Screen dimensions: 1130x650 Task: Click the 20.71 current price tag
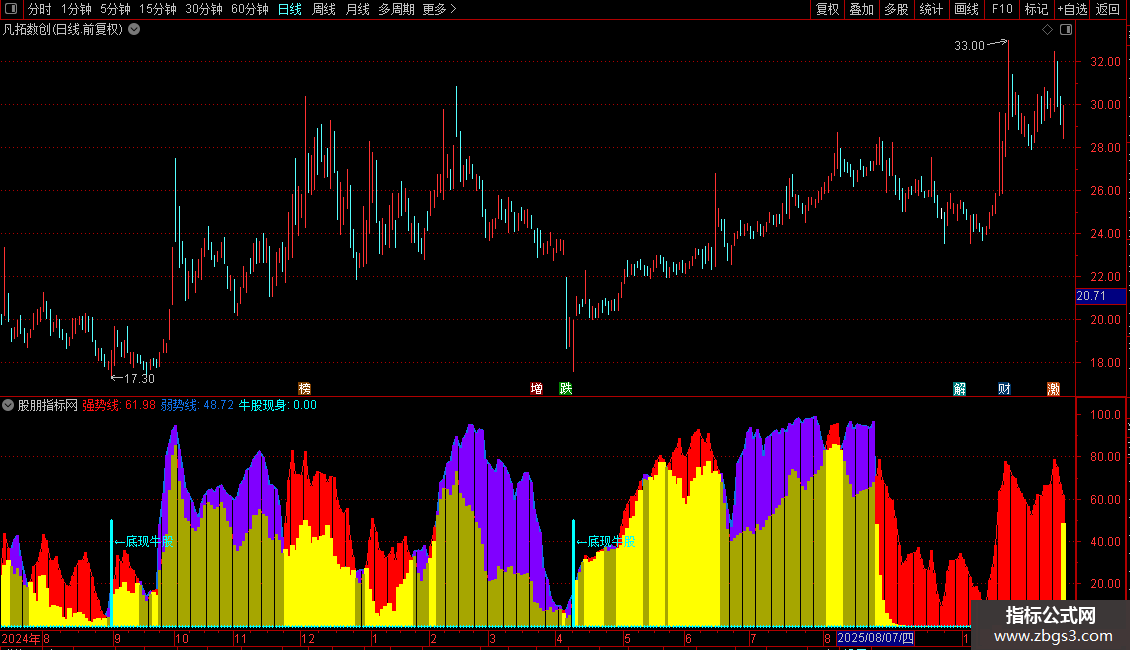(1100, 295)
